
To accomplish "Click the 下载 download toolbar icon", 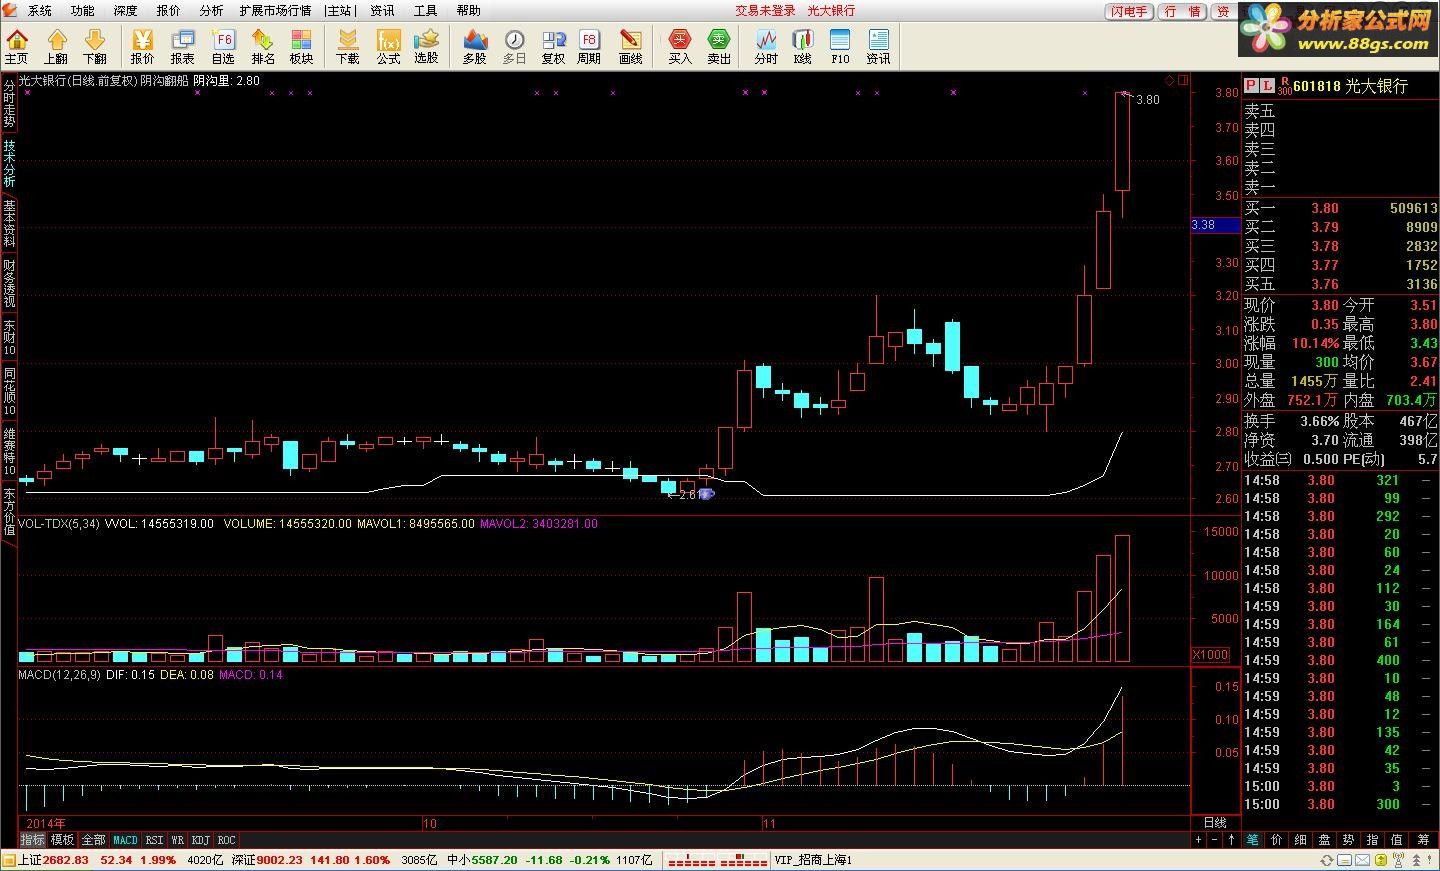I will [x=347, y=46].
